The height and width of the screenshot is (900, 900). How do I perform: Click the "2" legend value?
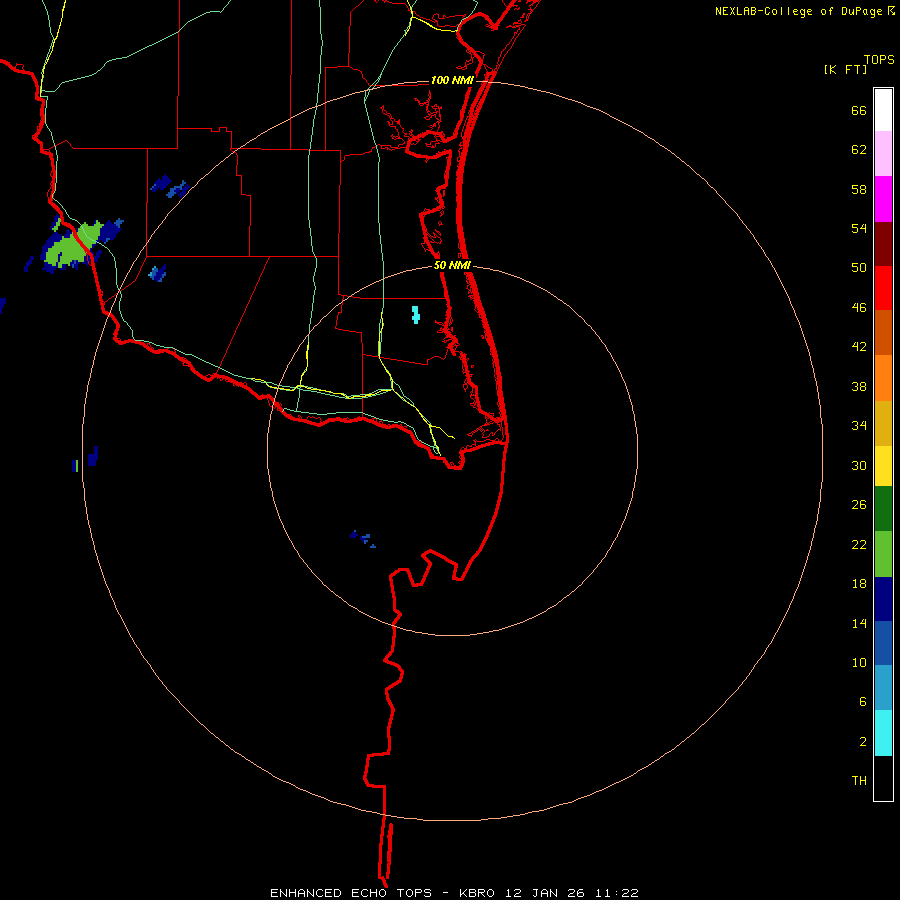click(863, 742)
